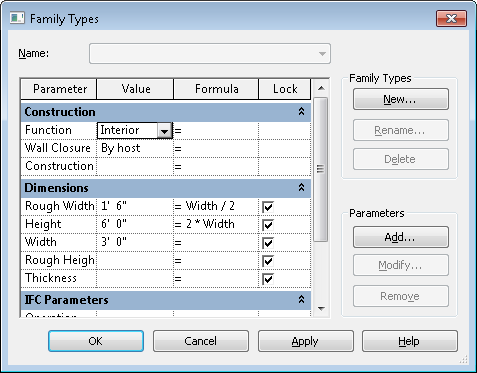This screenshot has width=477, height=373.
Task: Click the Parameter column header
Action: (x=59, y=89)
